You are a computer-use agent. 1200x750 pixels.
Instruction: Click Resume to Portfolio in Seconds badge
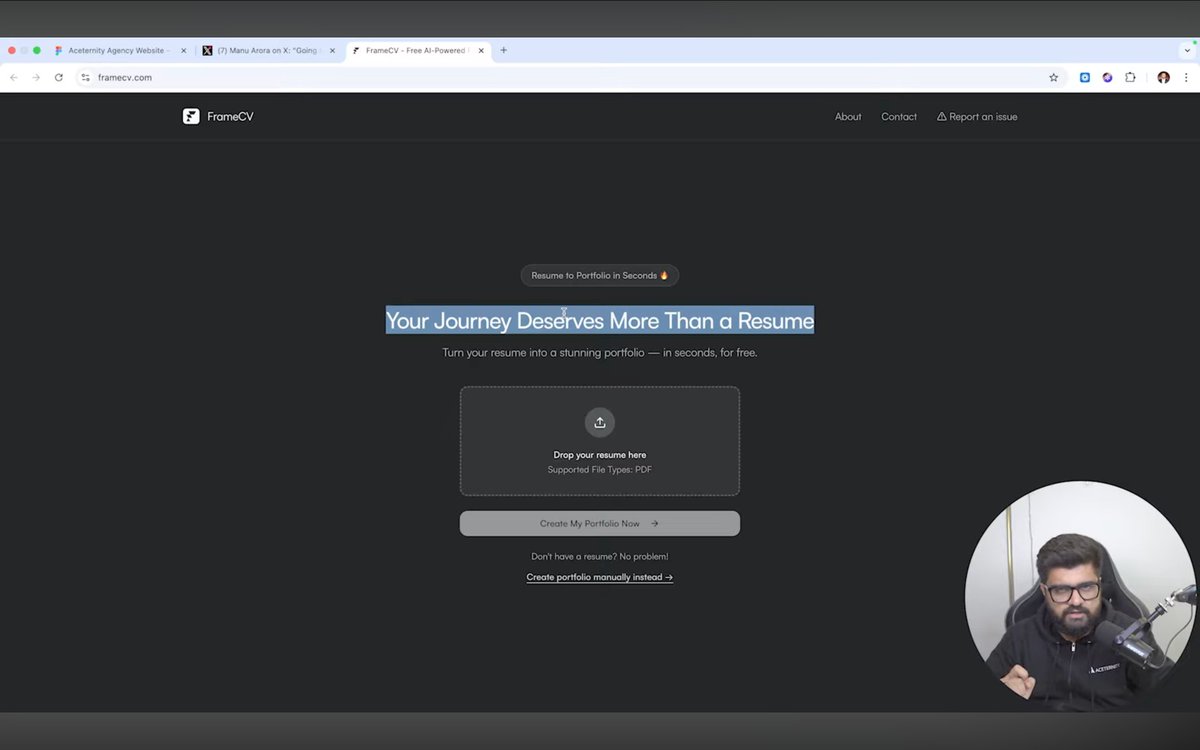click(x=600, y=275)
